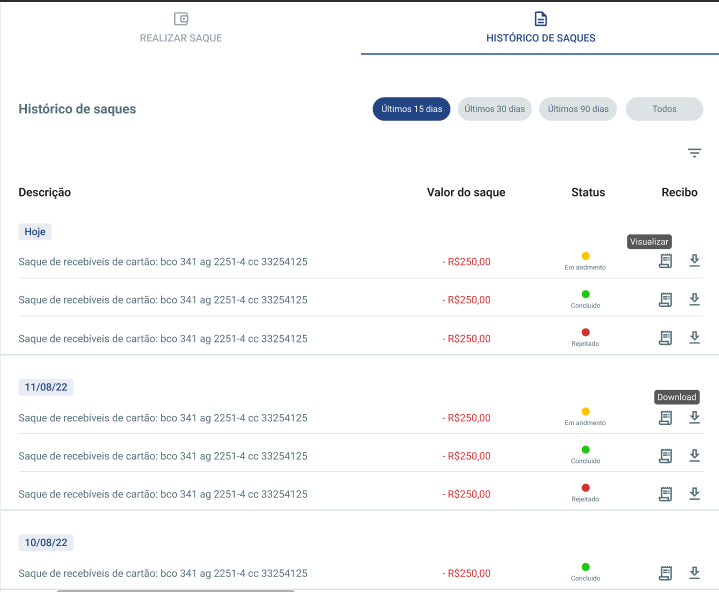Select the 'Últimos 15 dias' period chip

point(412,109)
